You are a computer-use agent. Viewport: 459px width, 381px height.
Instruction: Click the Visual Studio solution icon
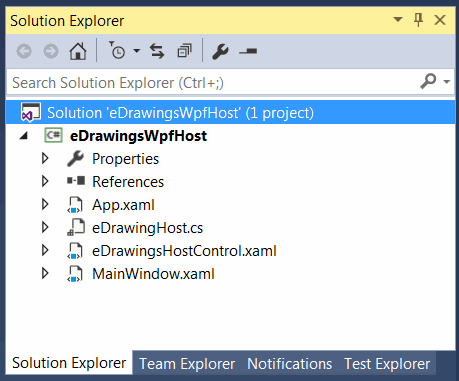click(x=31, y=112)
